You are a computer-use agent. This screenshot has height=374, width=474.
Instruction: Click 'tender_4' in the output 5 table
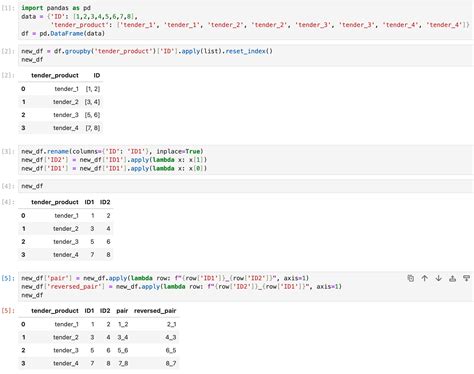[x=66, y=363]
